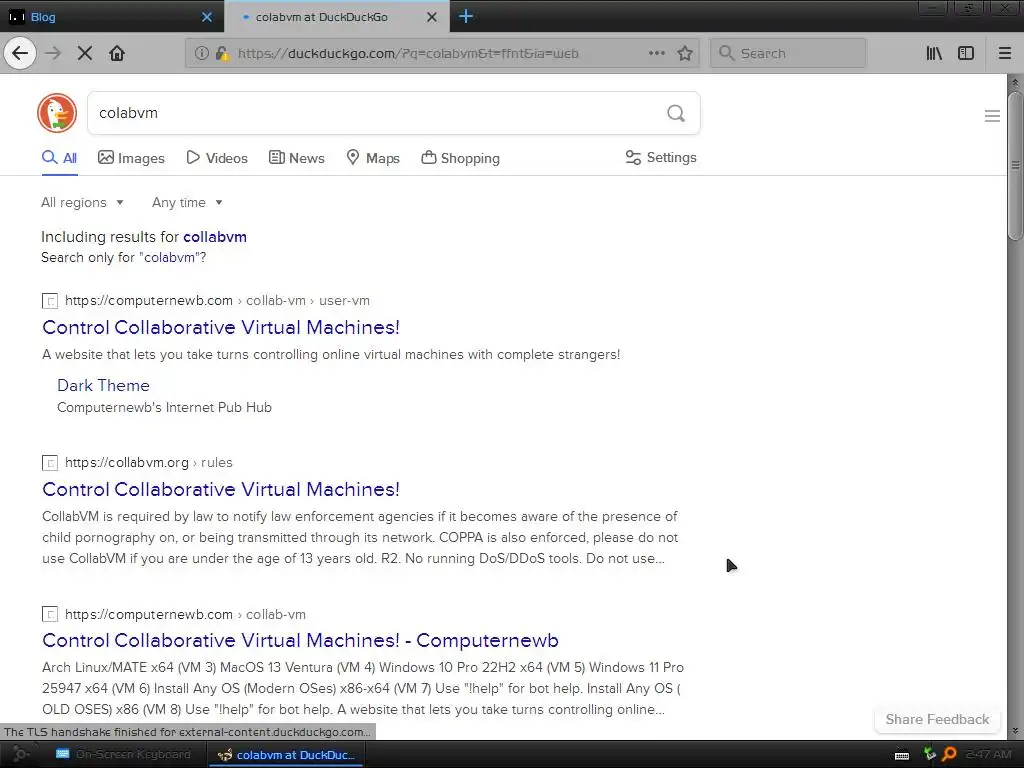Close the Blog tab
Image resolution: width=1024 pixels, height=768 pixels.
coord(206,17)
